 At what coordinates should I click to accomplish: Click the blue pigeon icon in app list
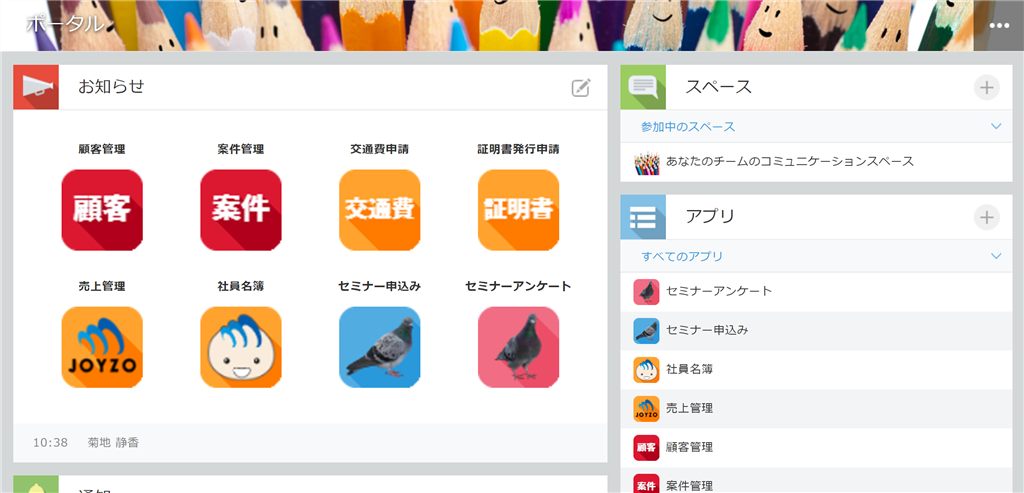pyautogui.click(x=647, y=330)
